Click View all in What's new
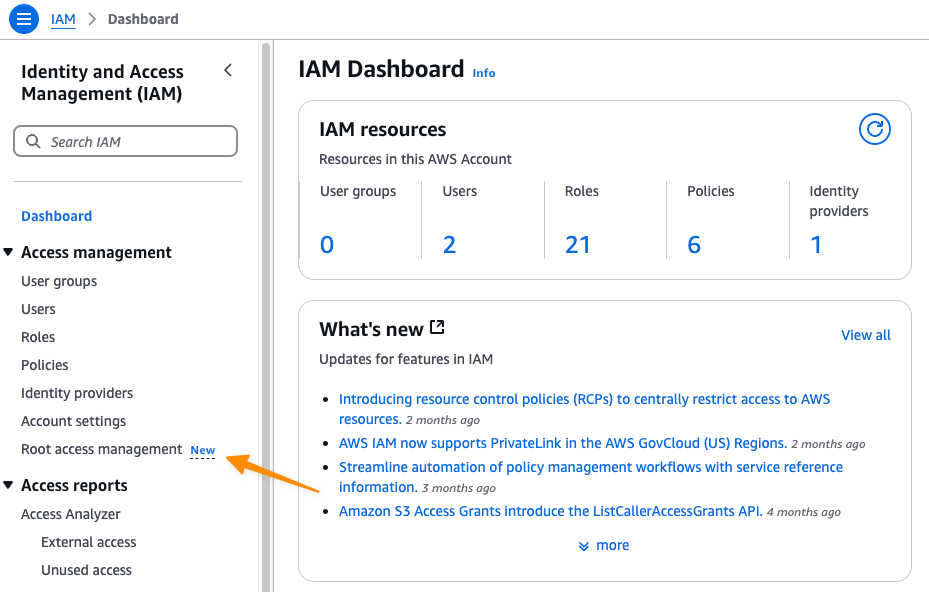This screenshot has width=929, height=592. 866,335
